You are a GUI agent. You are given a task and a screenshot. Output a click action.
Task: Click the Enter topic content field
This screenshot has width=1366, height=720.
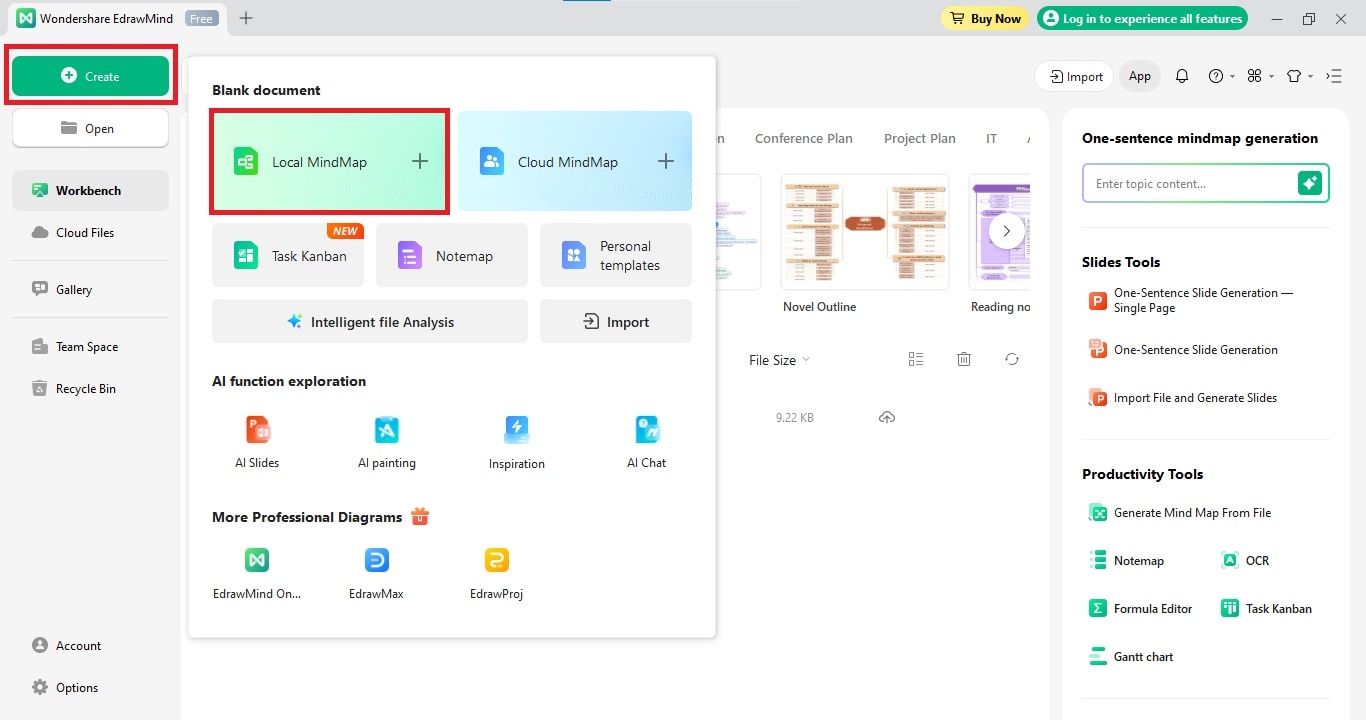[1190, 184]
